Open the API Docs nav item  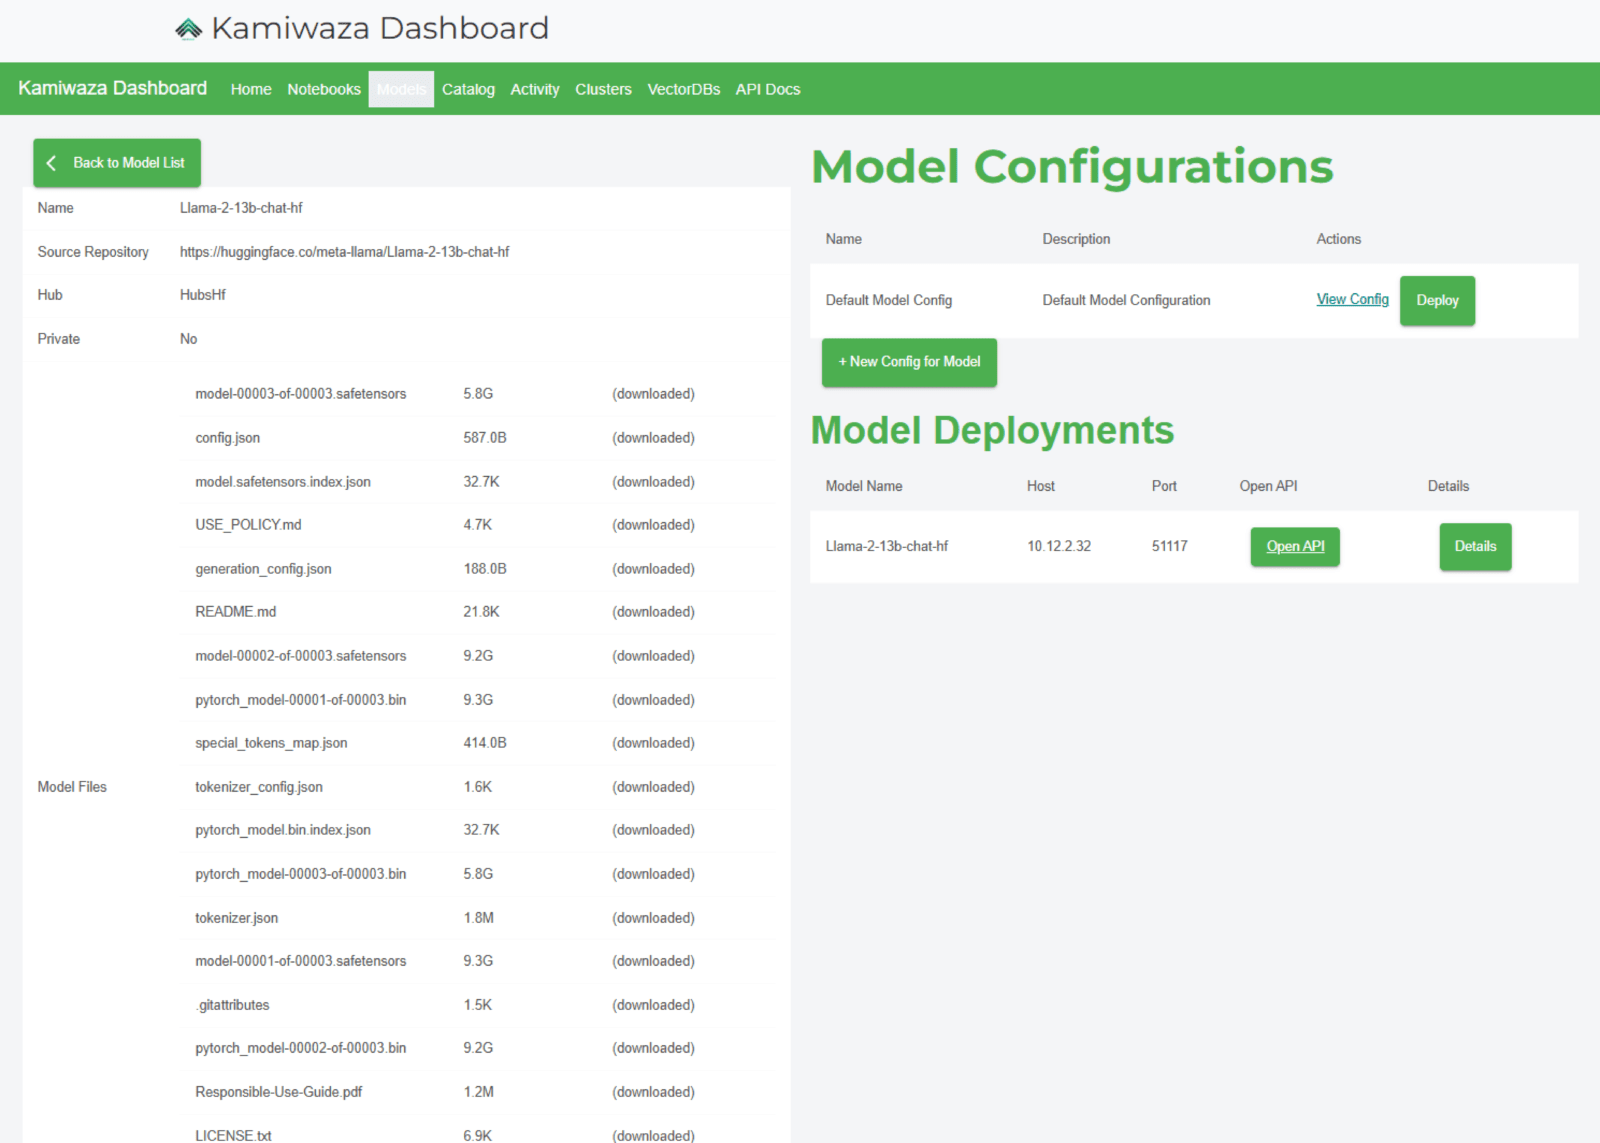coord(768,89)
